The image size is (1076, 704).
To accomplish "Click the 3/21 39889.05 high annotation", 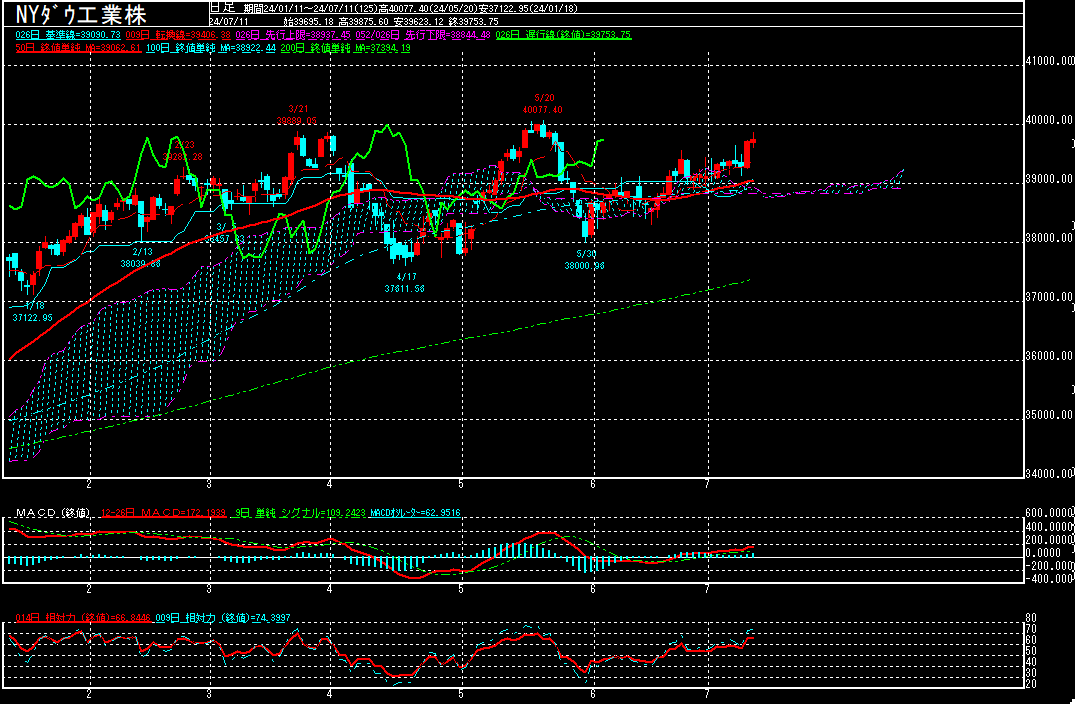I will point(297,115).
